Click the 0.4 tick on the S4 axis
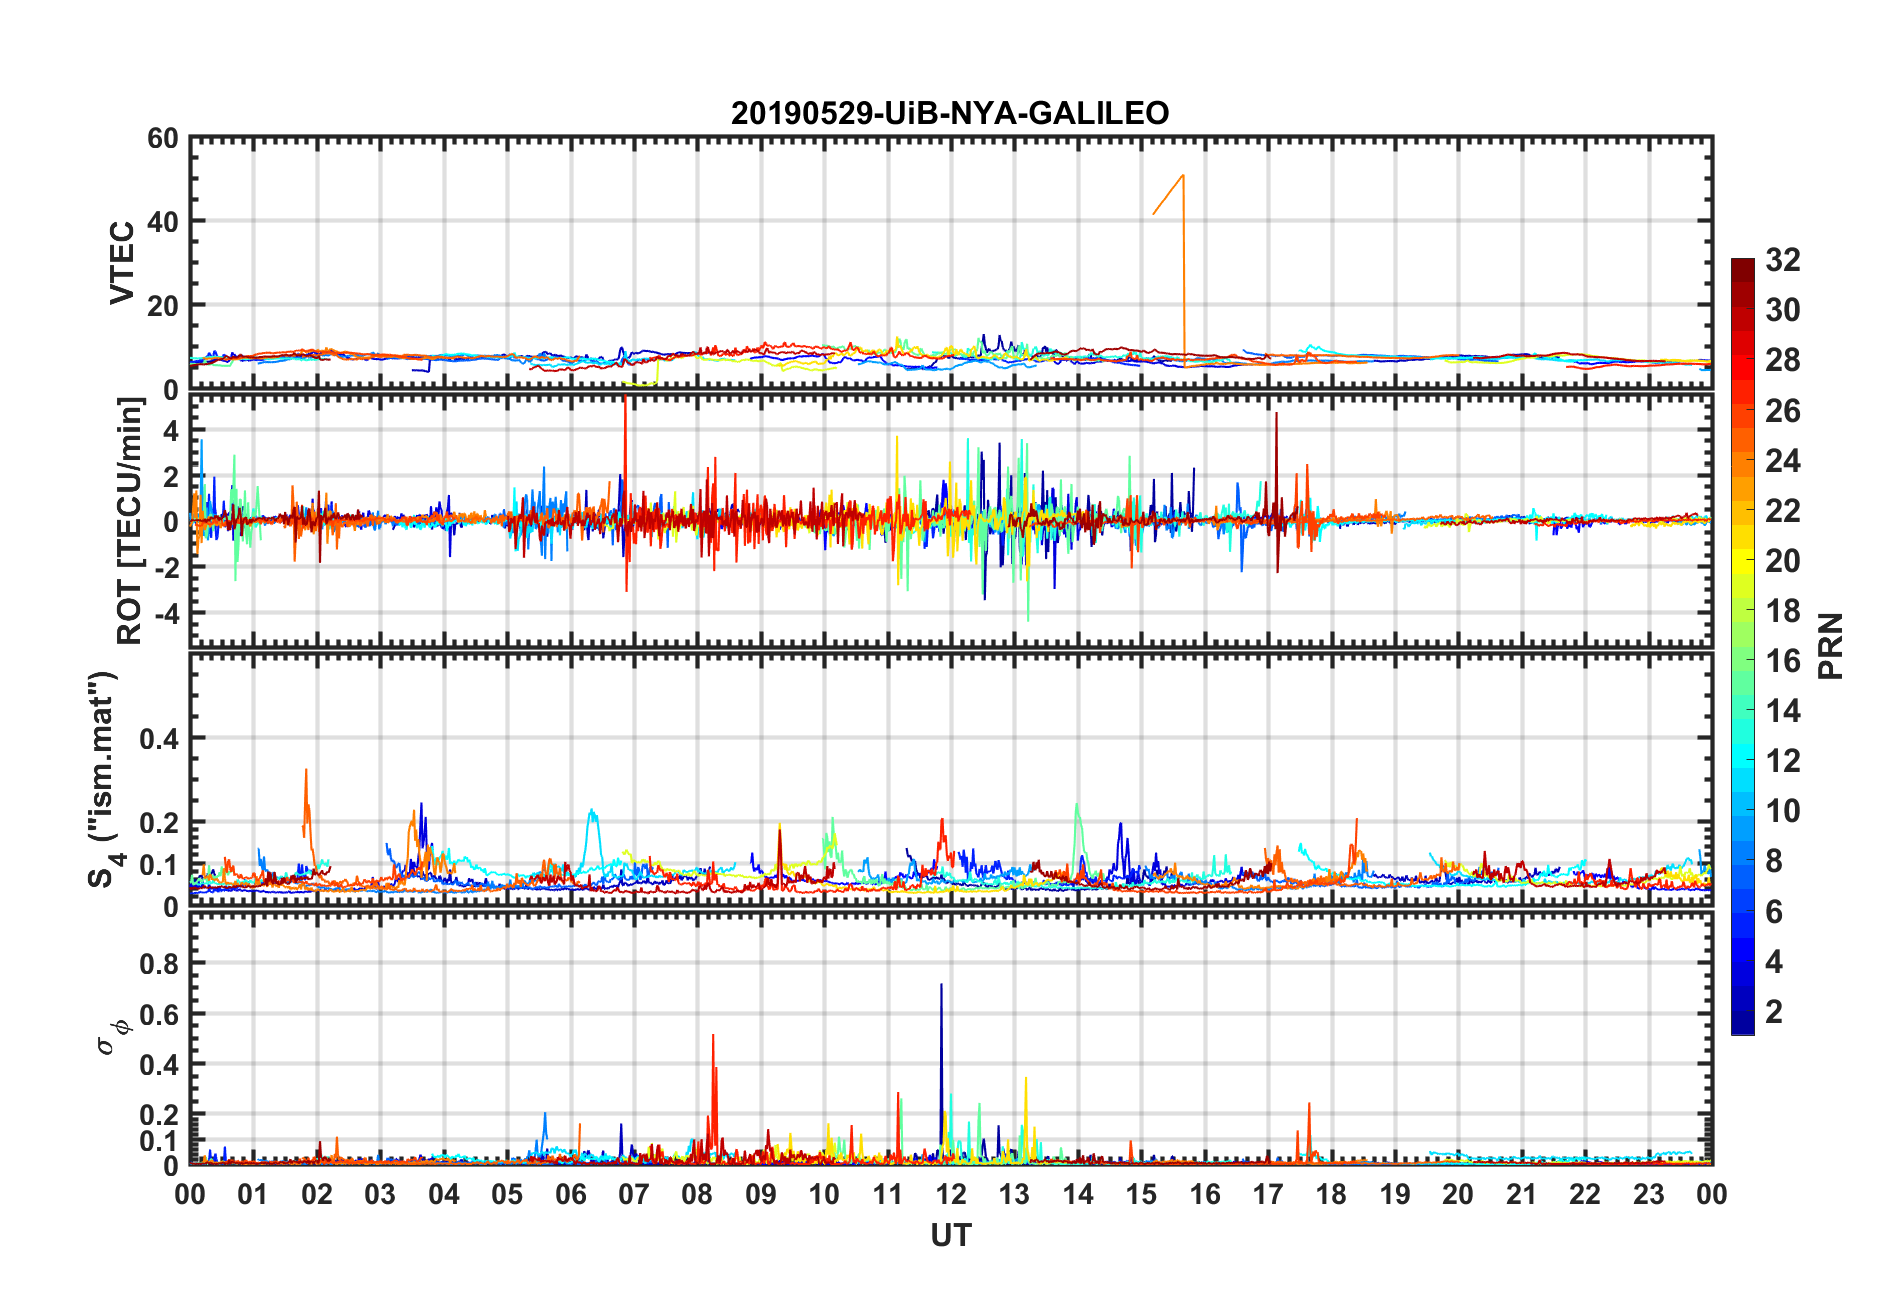Screen dimensions: 1902x1292 159,739
